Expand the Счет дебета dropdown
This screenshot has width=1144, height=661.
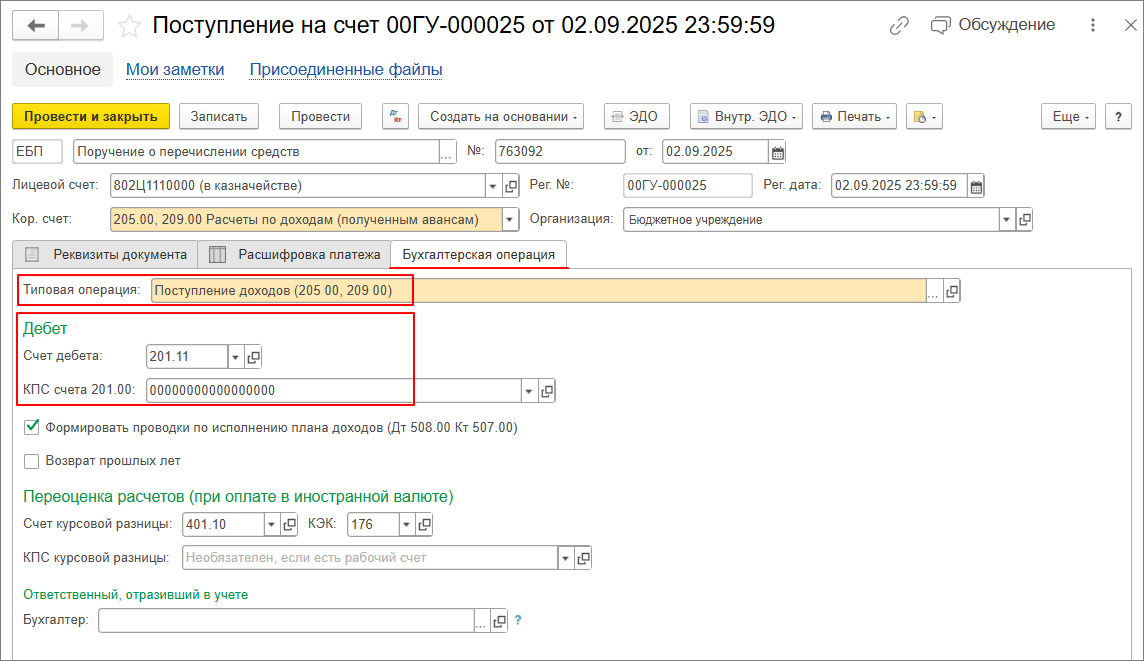[236, 357]
